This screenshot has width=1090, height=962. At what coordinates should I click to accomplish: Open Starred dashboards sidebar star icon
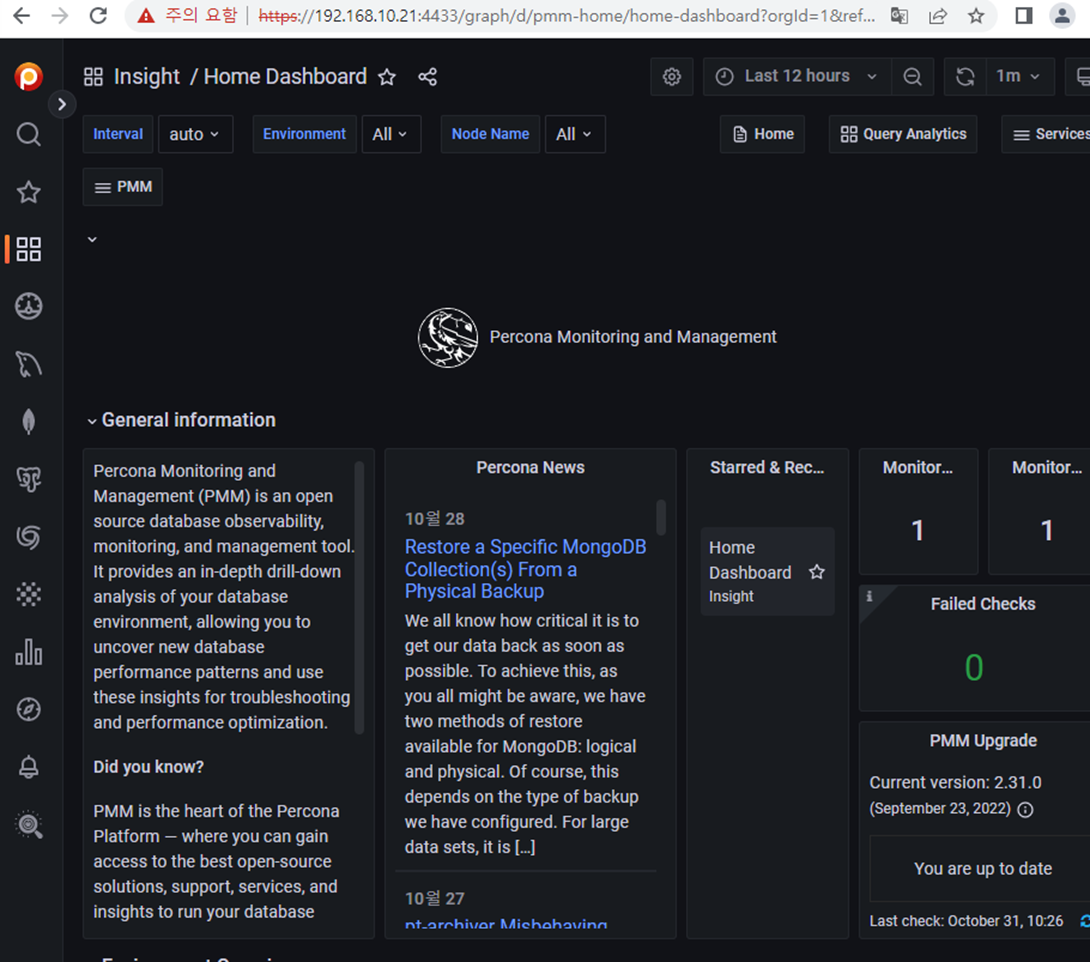[29, 192]
